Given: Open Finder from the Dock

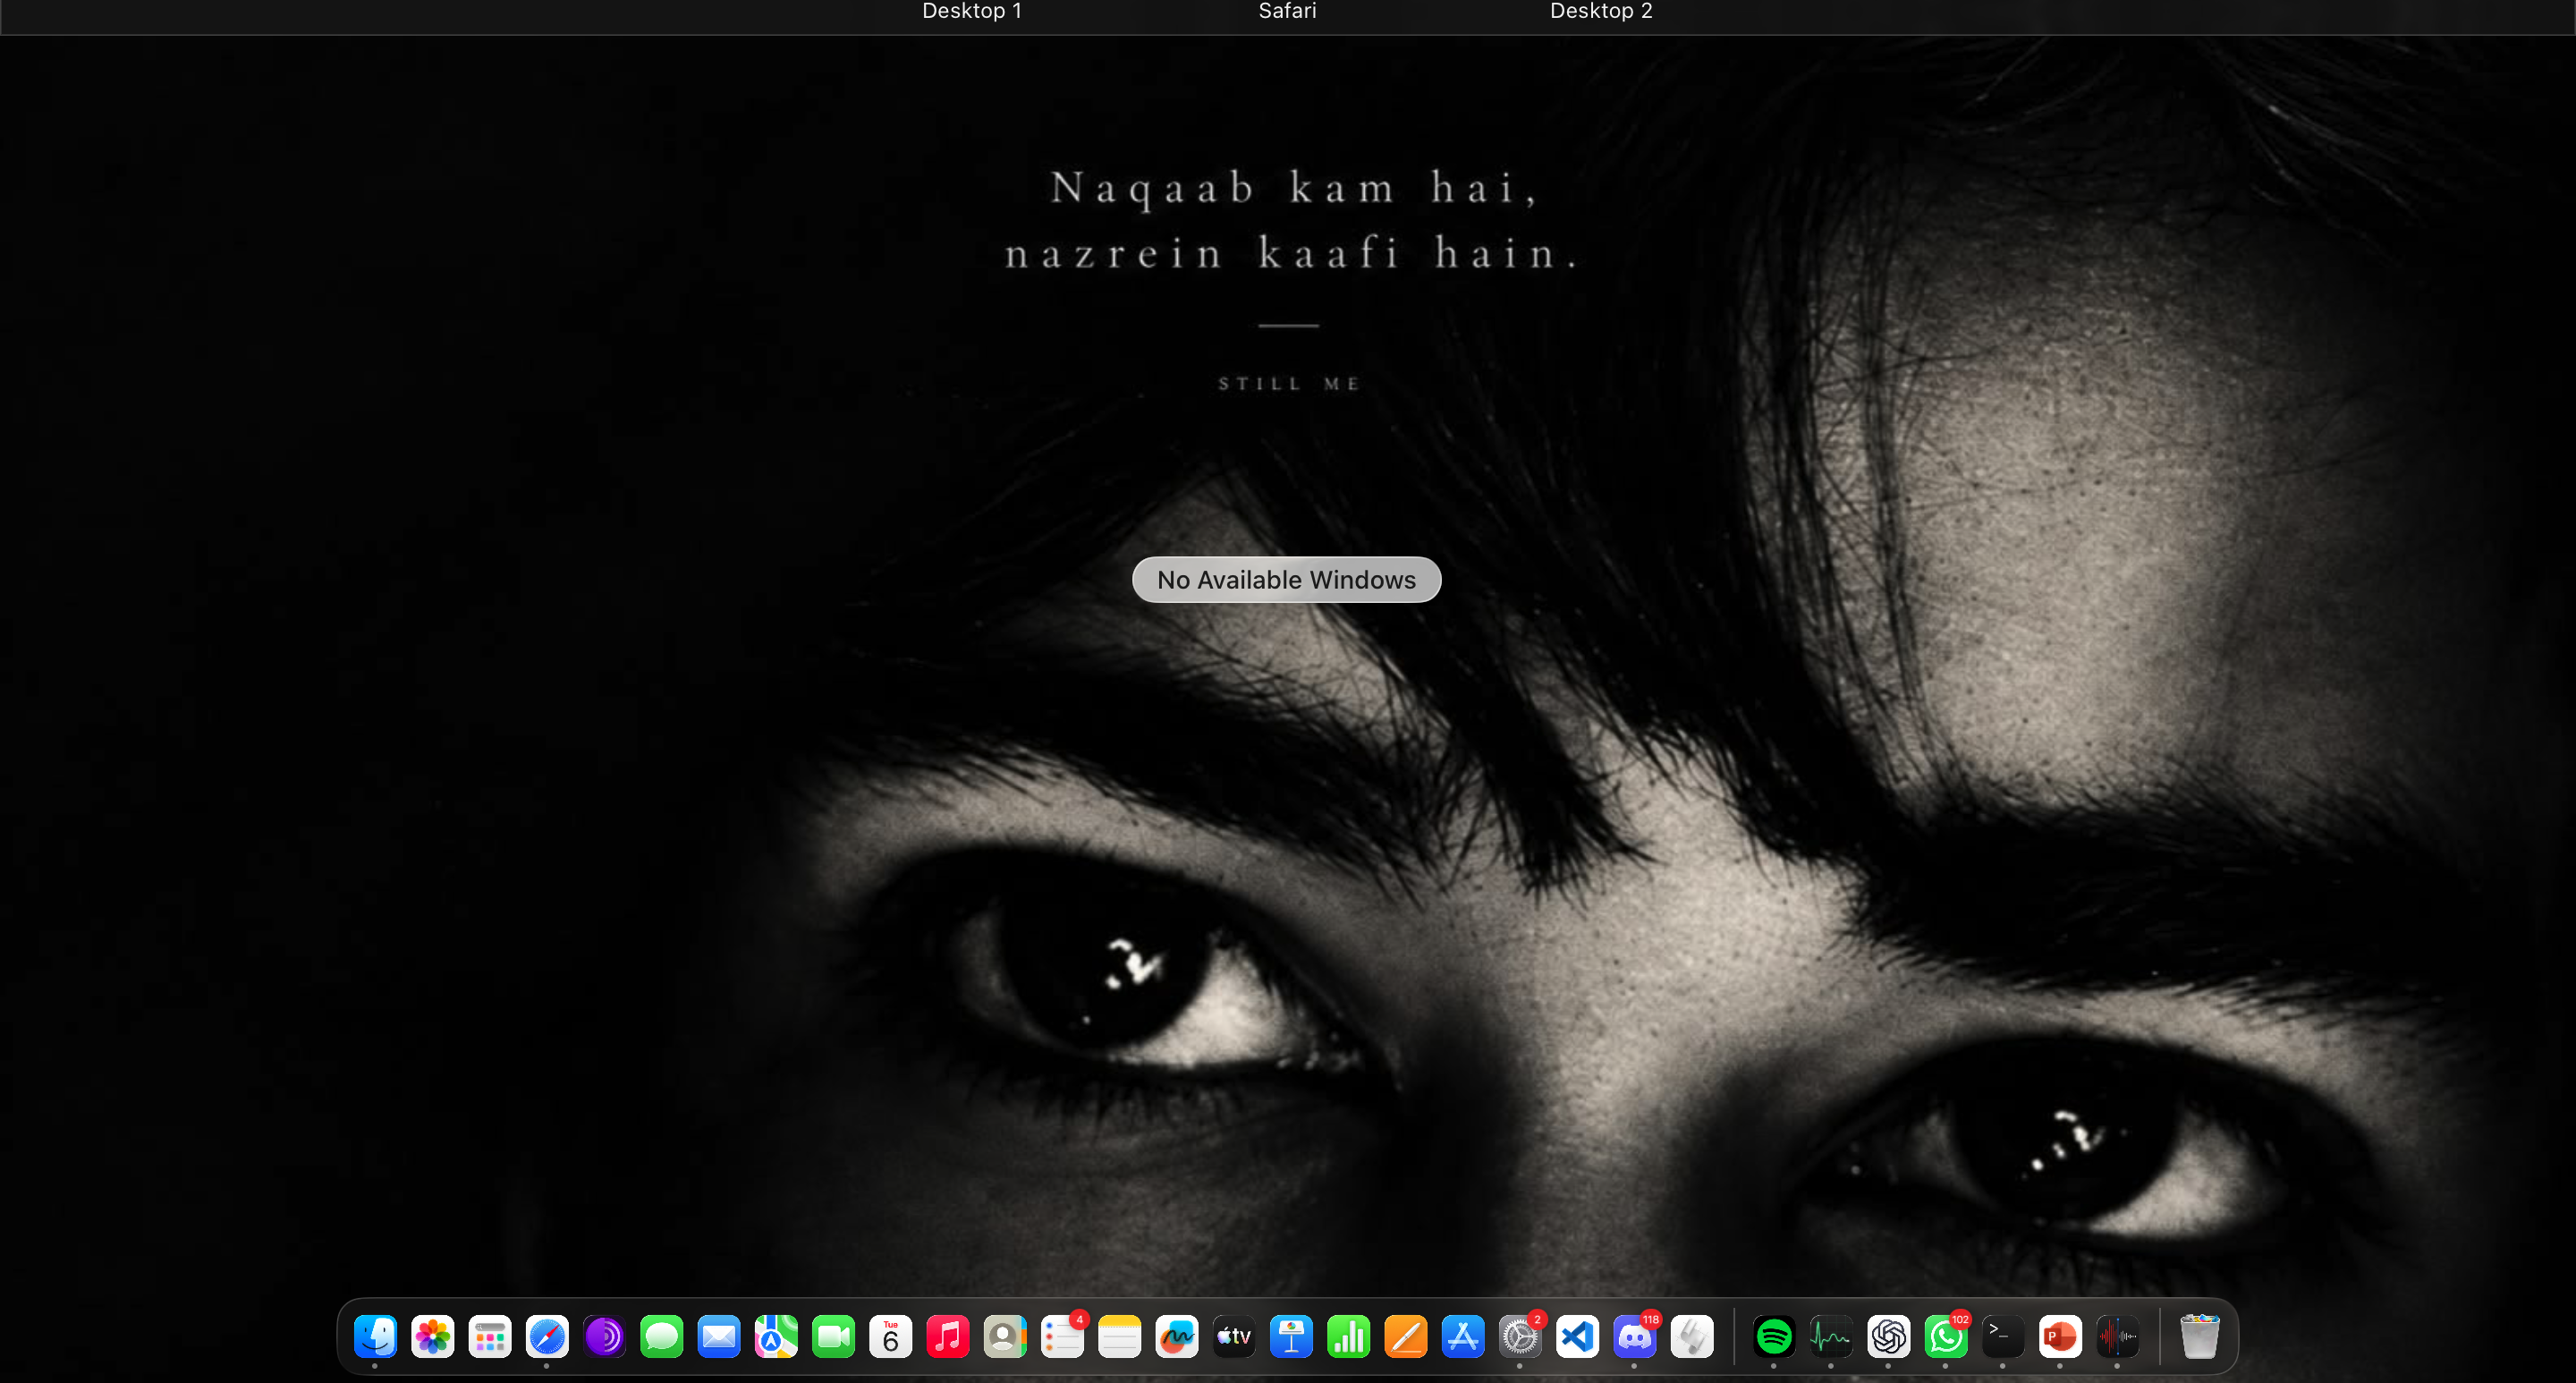Looking at the screenshot, I should click(x=375, y=1336).
